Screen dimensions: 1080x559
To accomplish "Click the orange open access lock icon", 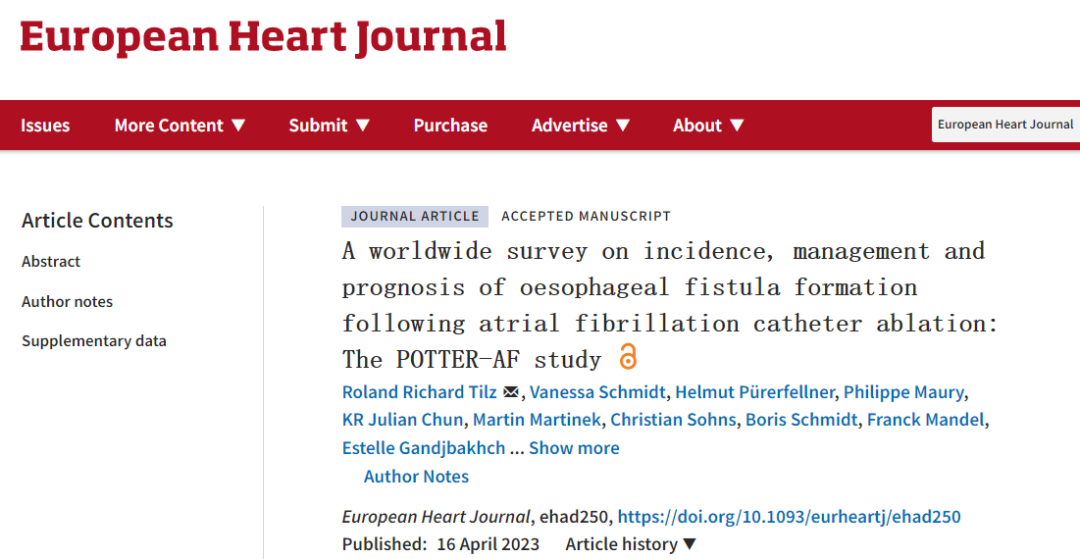I will coord(627,357).
